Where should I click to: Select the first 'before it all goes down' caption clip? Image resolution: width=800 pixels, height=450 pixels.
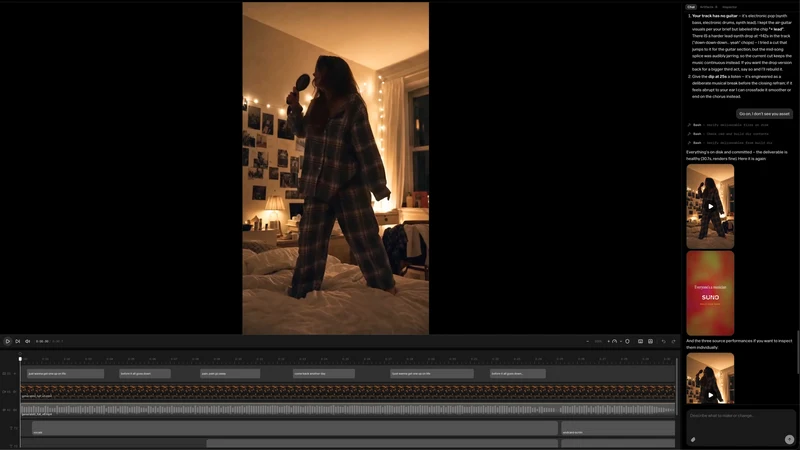(144, 373)
